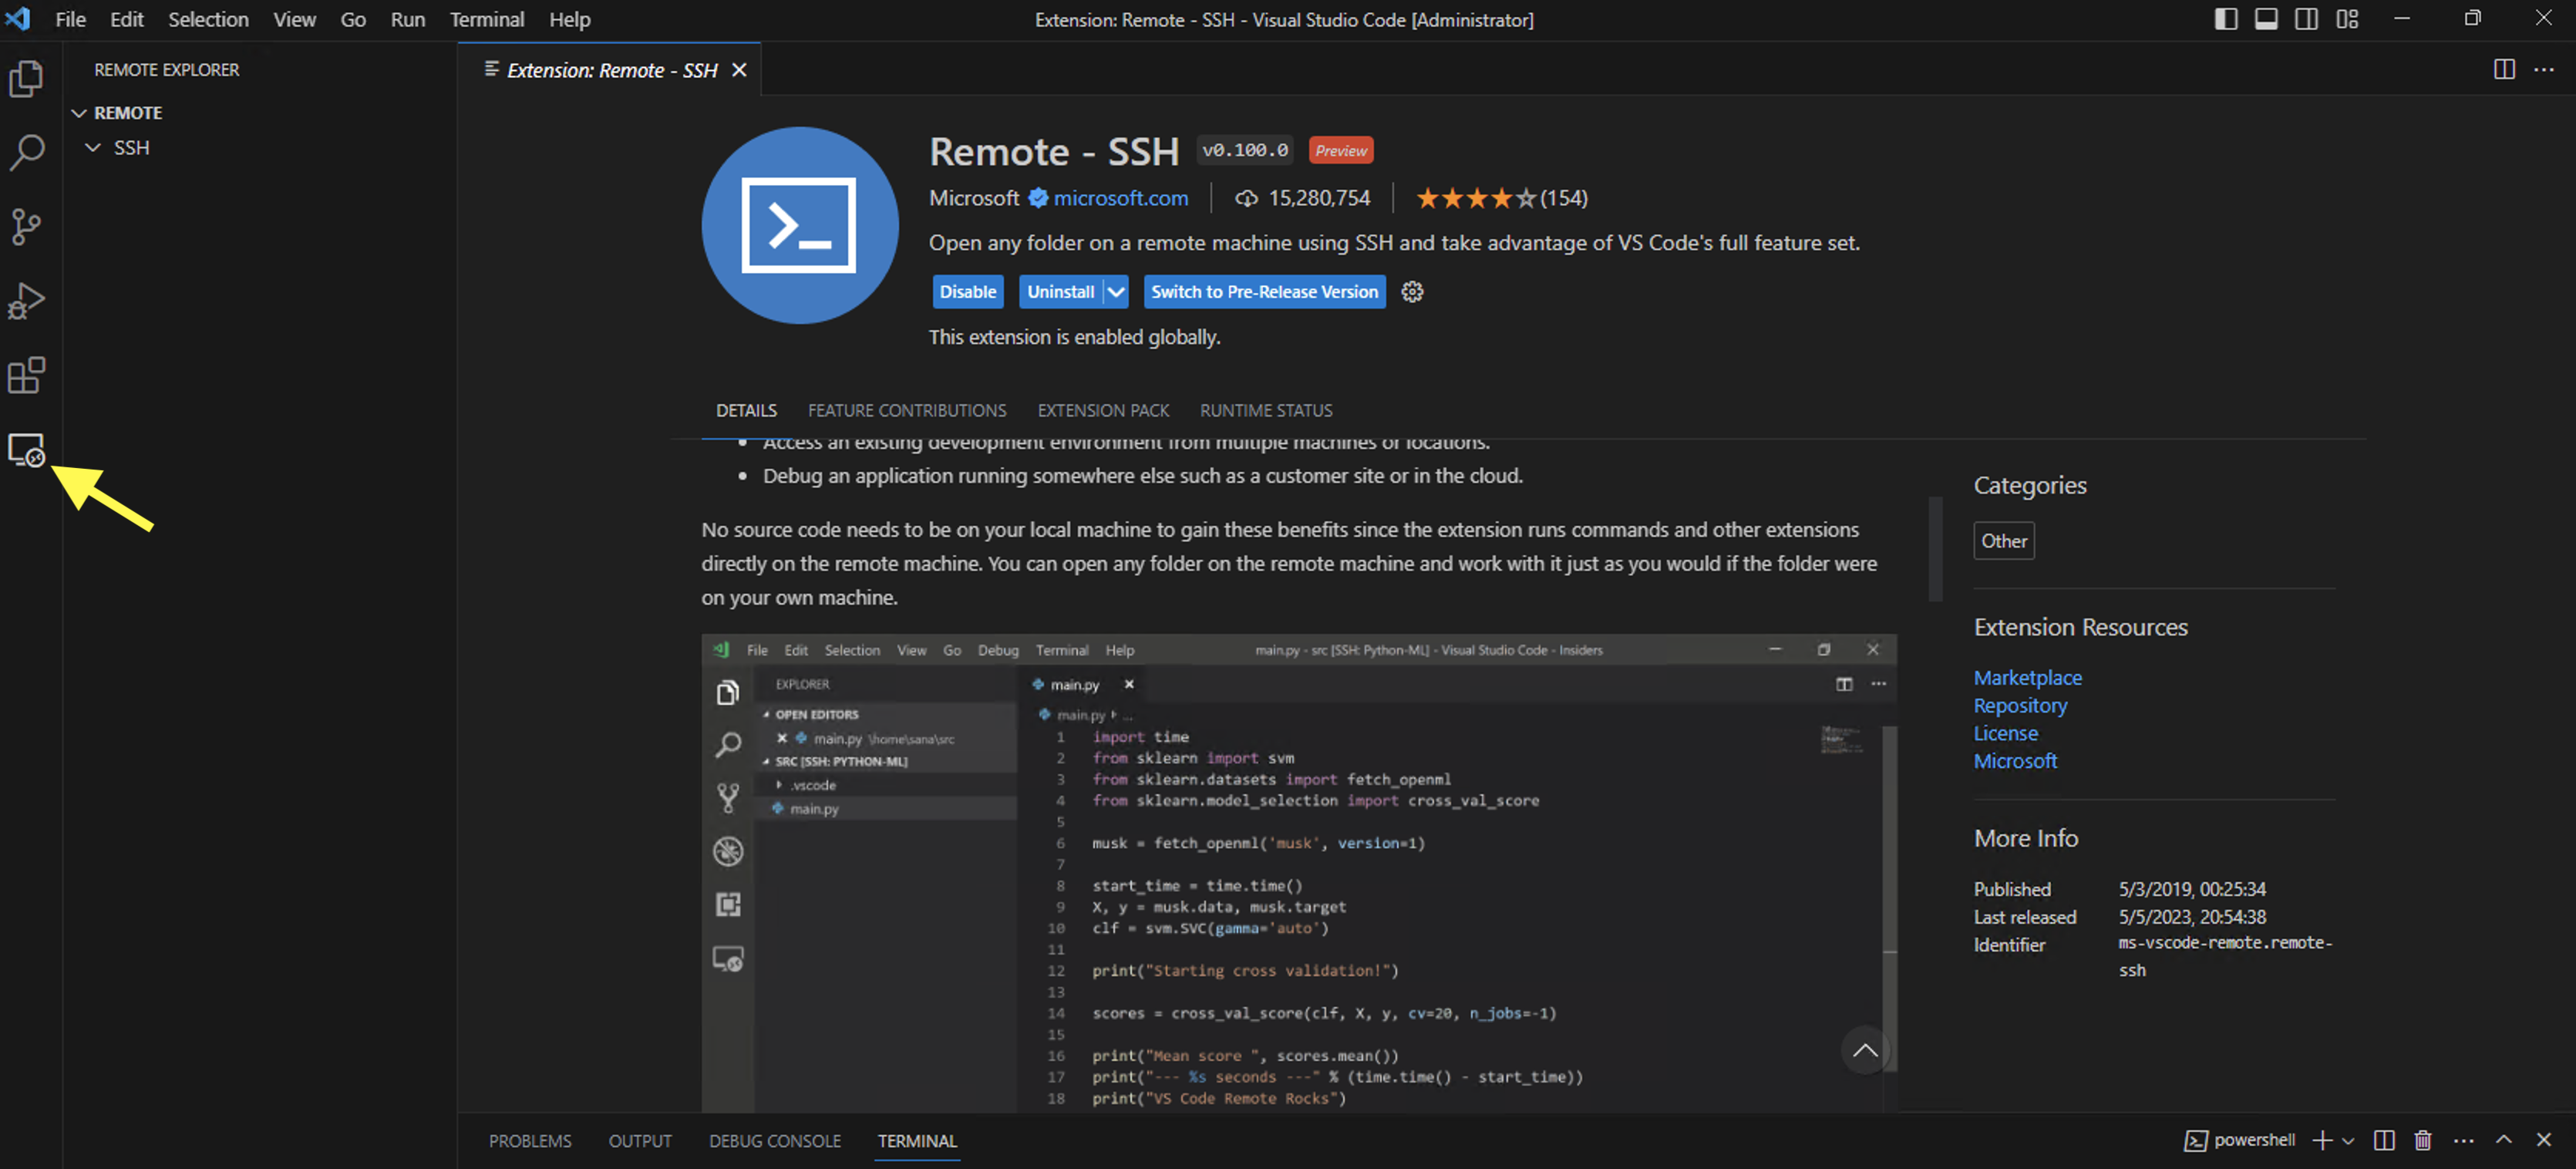Switch to the Feature Contributions tab

click(x=906, y=410)
